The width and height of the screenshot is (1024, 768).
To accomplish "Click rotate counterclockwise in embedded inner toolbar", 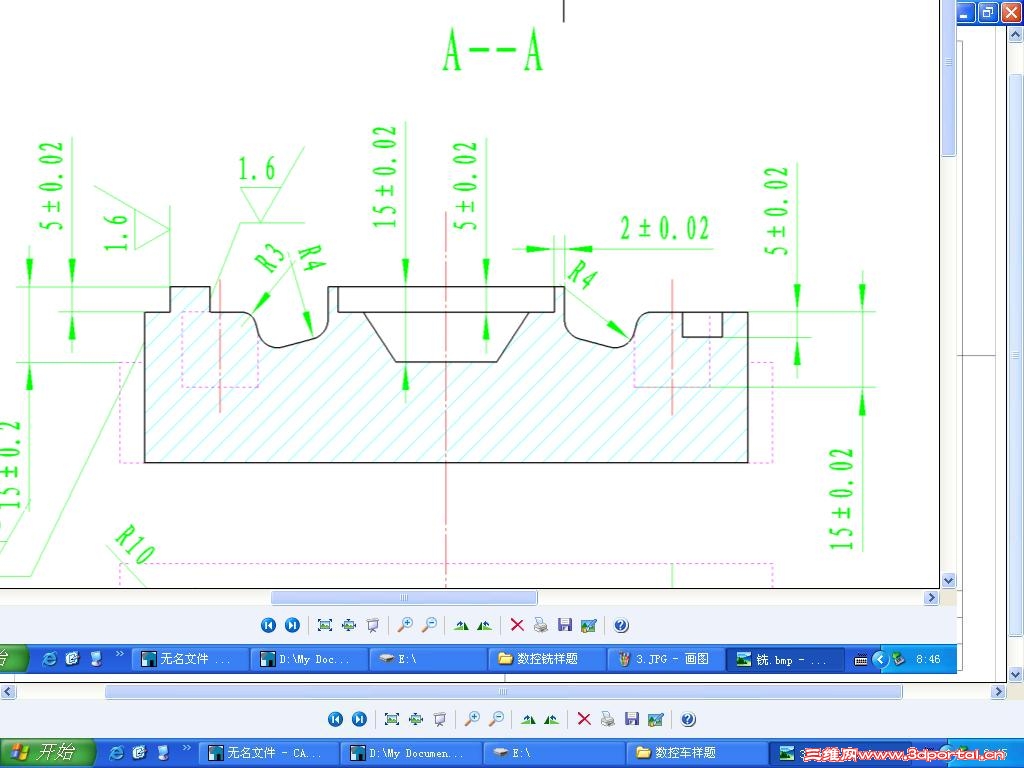I will click(485, 625).
